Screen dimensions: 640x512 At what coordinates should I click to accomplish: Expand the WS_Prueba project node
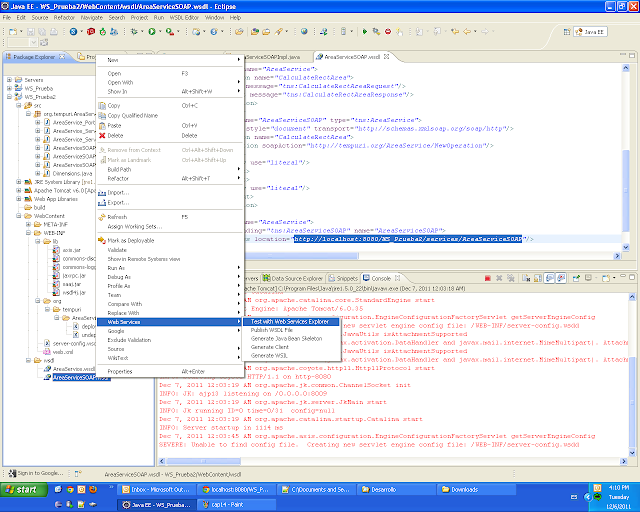pos(9,88)
